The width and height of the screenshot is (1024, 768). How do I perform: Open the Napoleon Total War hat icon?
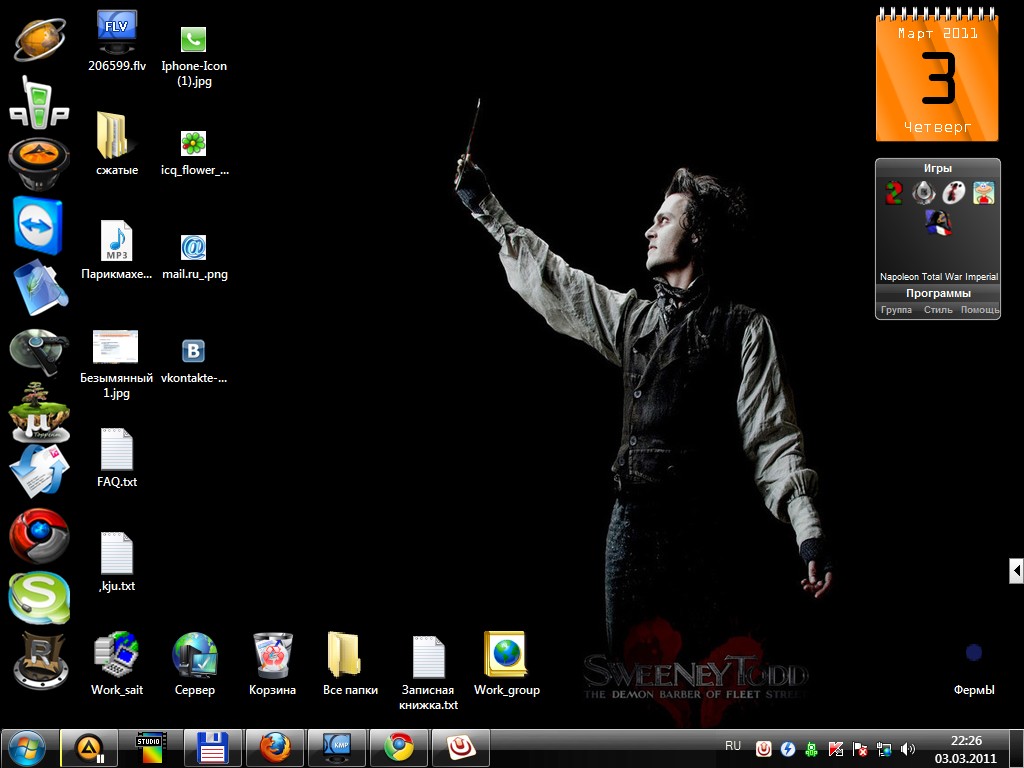click(937, 223)
